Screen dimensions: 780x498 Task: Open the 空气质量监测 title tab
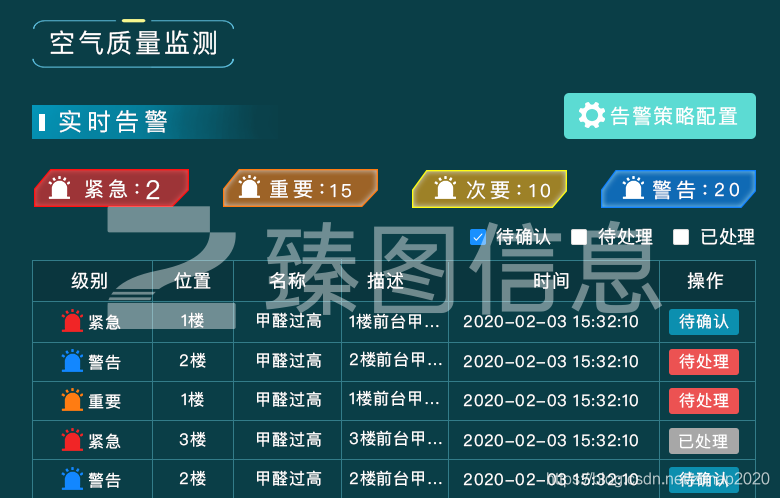coord(133,43)
